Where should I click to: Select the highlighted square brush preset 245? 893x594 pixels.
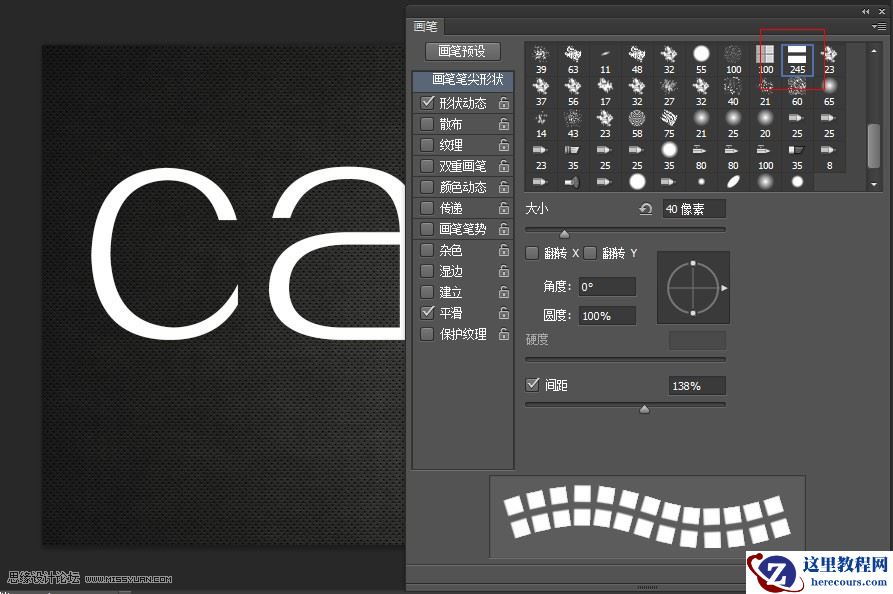796,55
